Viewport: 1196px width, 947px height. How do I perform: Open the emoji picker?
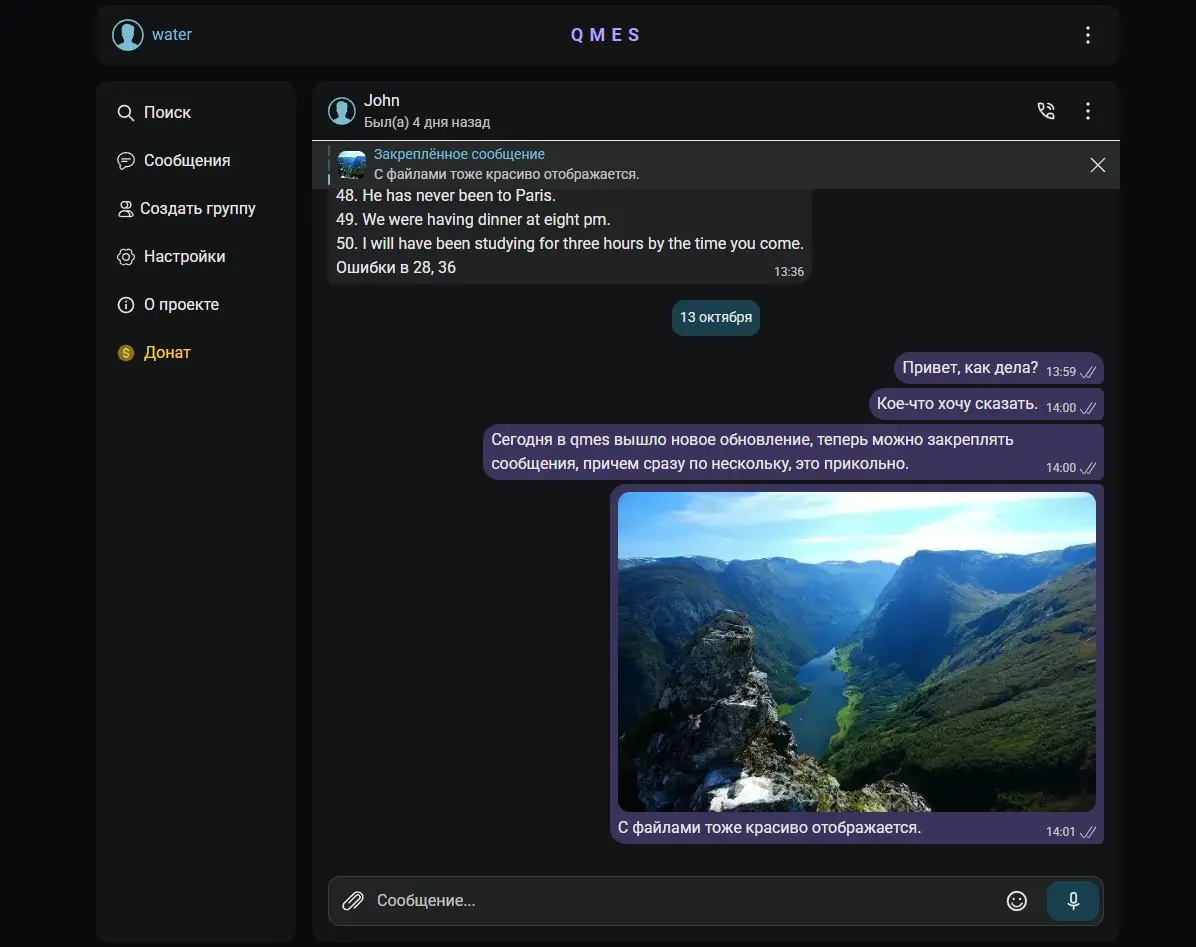[1017, 900]
